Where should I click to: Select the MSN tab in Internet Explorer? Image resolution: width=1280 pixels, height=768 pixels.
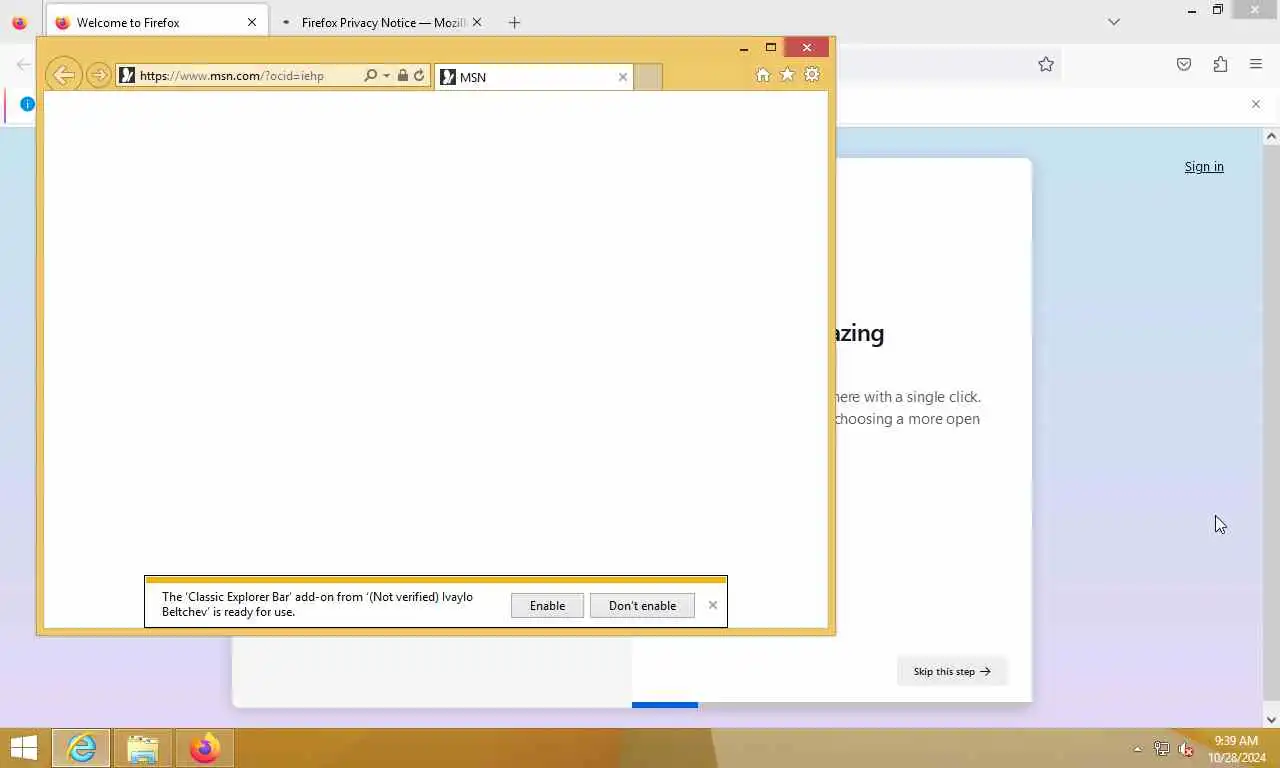[x=535, y=77]
